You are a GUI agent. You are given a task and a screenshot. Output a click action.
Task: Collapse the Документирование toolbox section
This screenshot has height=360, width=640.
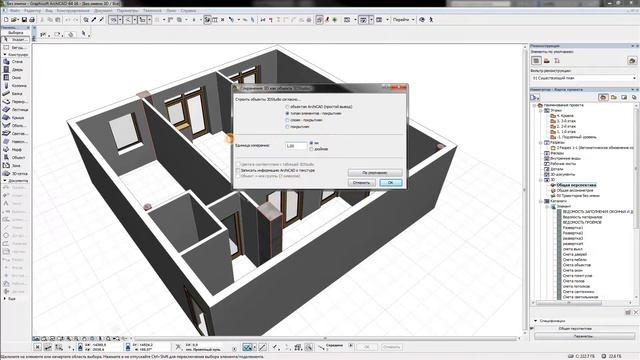pyautogui.click(x=5, y=180)
